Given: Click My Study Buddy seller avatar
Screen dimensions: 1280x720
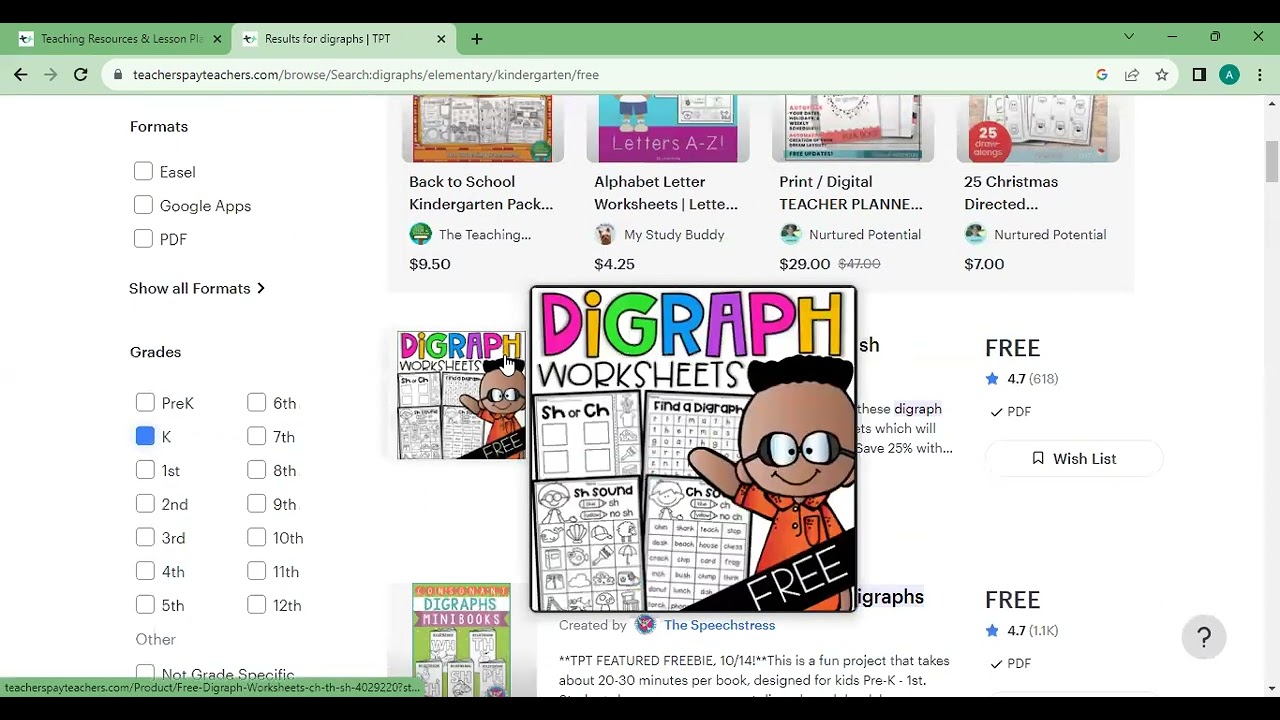Looking at the screenshot, I should point(605,234).
